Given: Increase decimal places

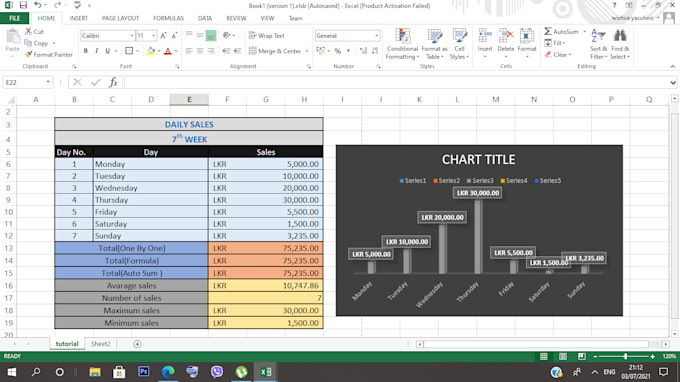Looking at the screenshot, I should 363,51.
